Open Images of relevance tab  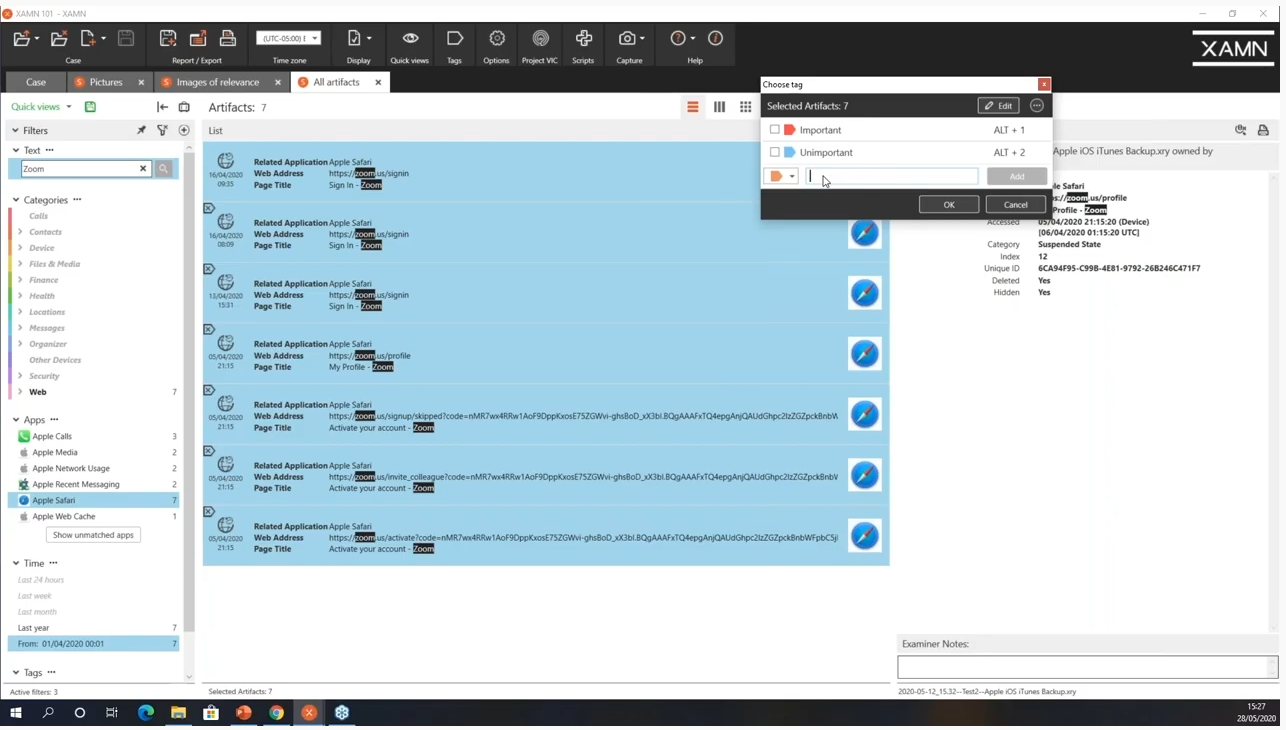217,82
